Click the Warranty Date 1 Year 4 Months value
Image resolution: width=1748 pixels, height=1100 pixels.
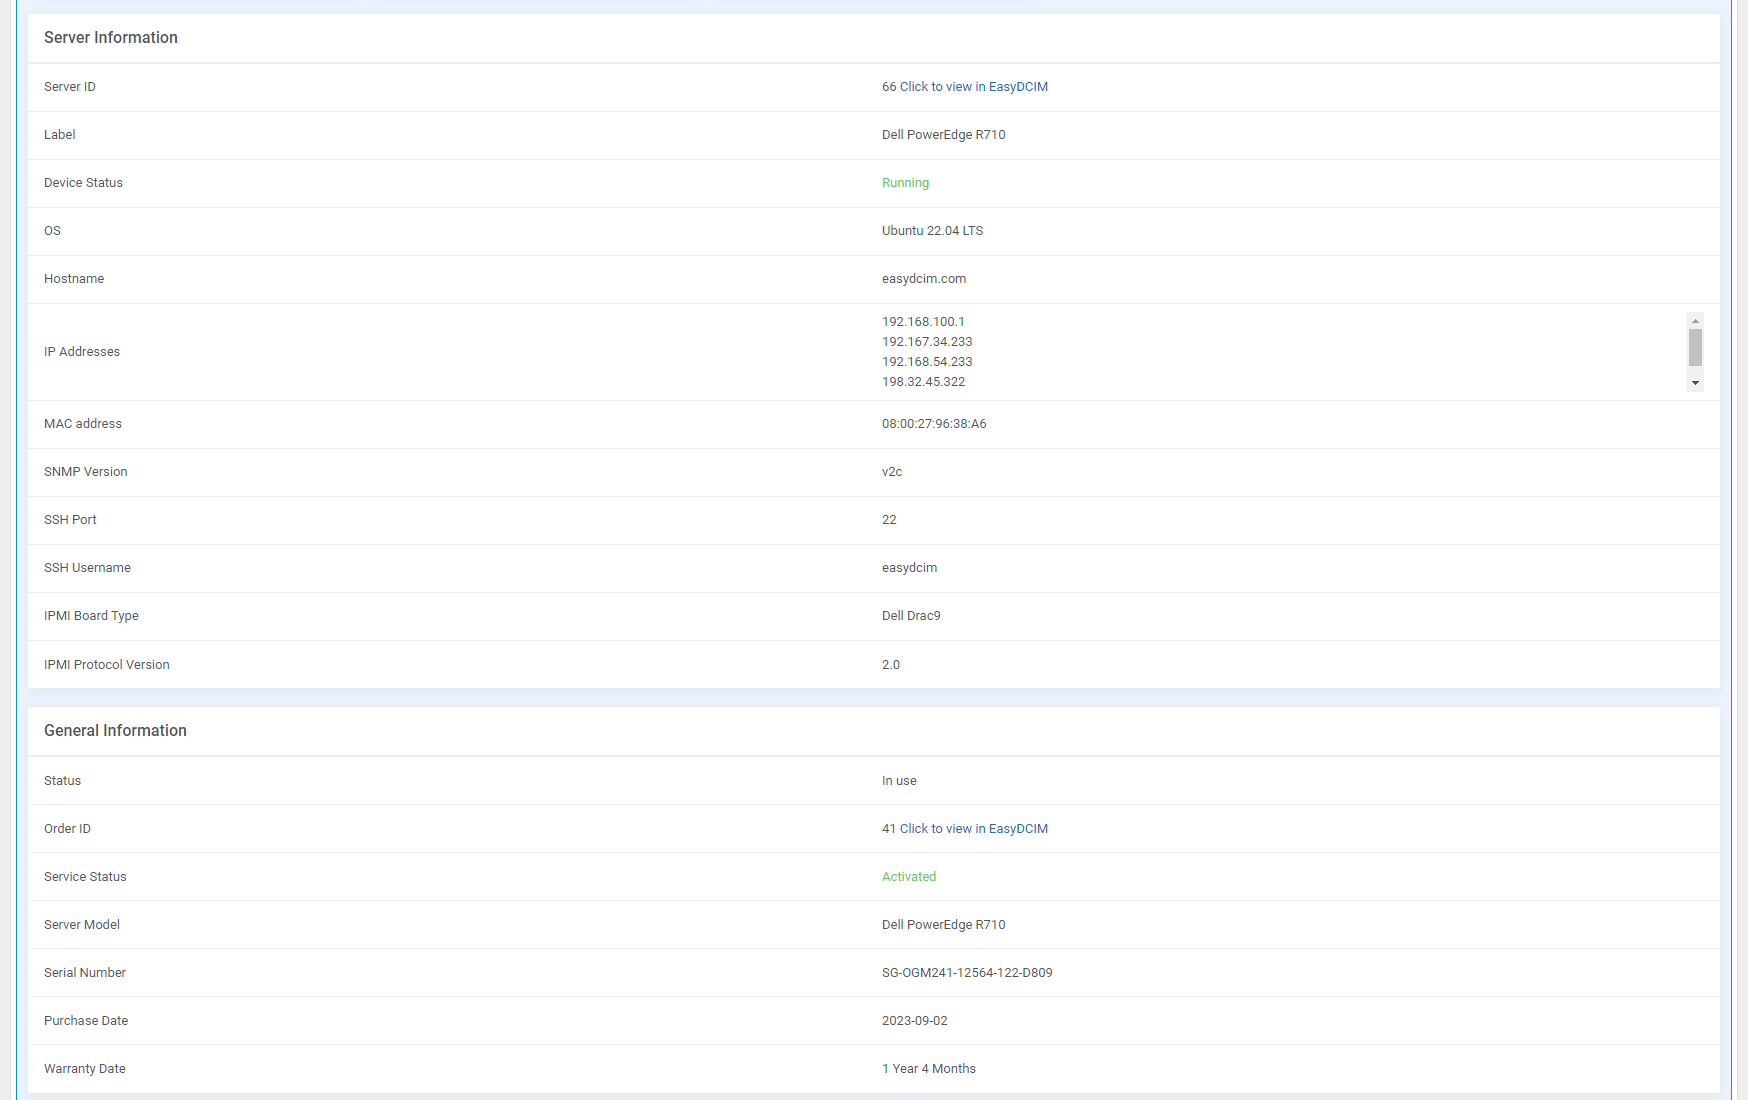928,1068
